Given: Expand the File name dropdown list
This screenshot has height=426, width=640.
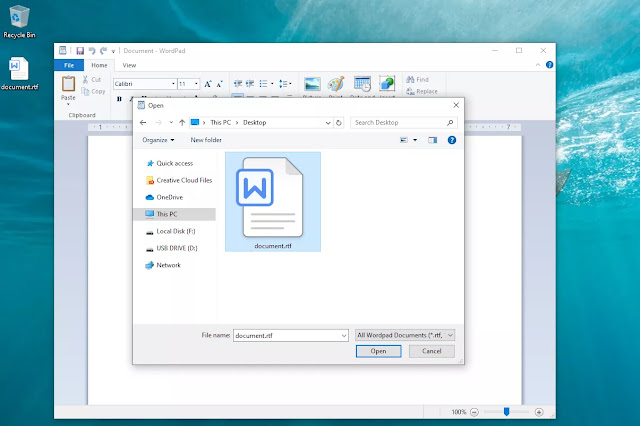Looking at the screenshot, I should [344, 335].
